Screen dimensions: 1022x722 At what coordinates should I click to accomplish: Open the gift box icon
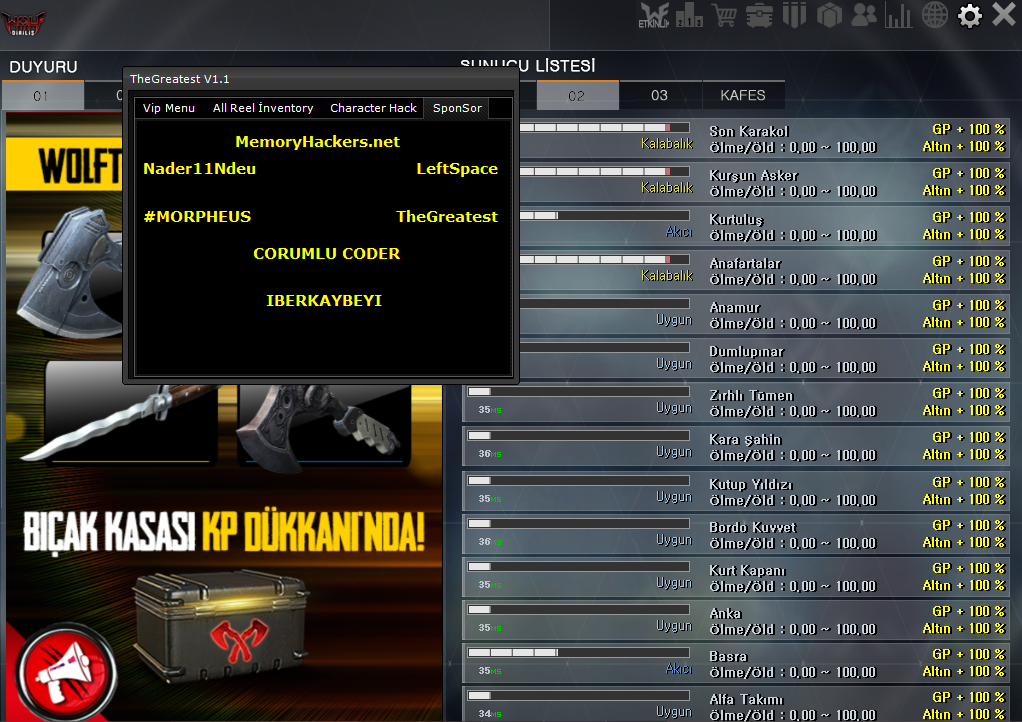829,15
